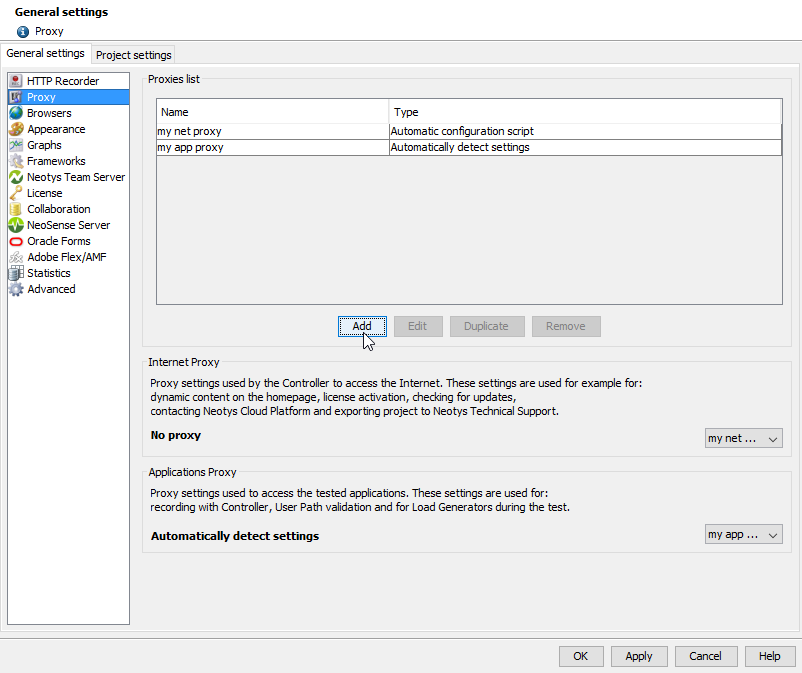
Task: Expand the Applications Proxy dropdown
Action: 743,535
